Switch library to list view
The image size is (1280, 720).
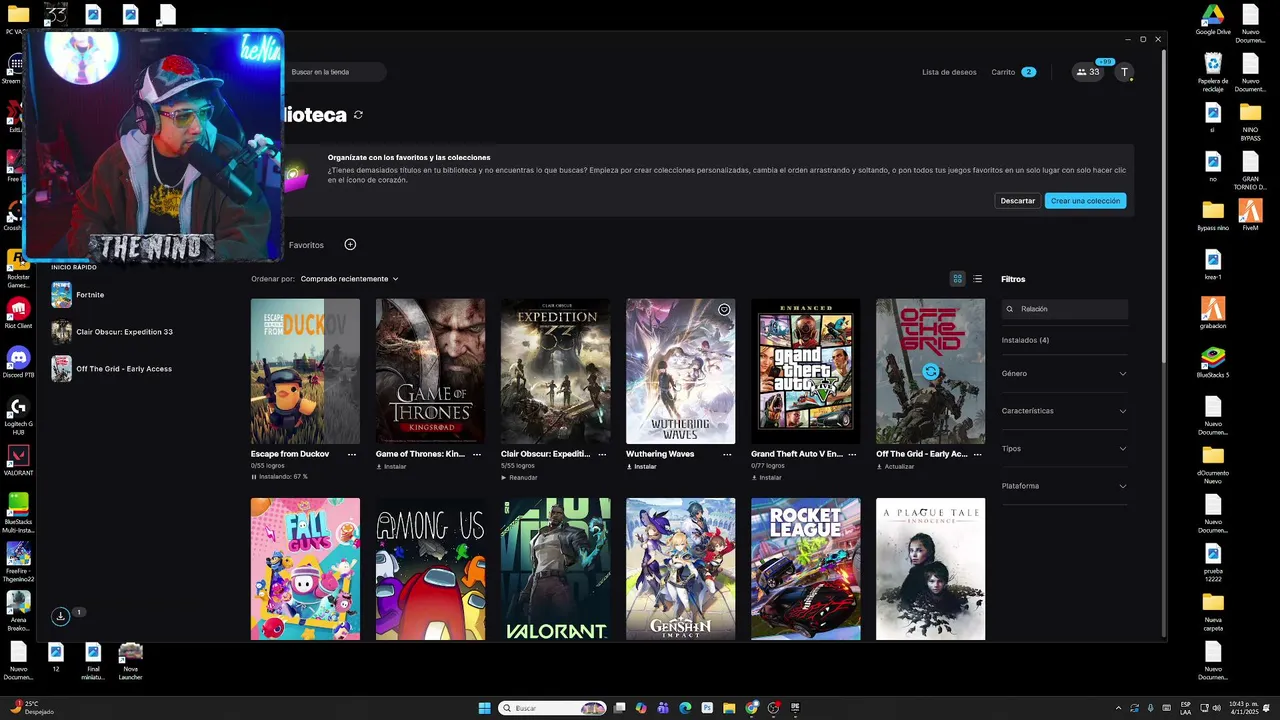pyautogui.click(x=978, y=279)
